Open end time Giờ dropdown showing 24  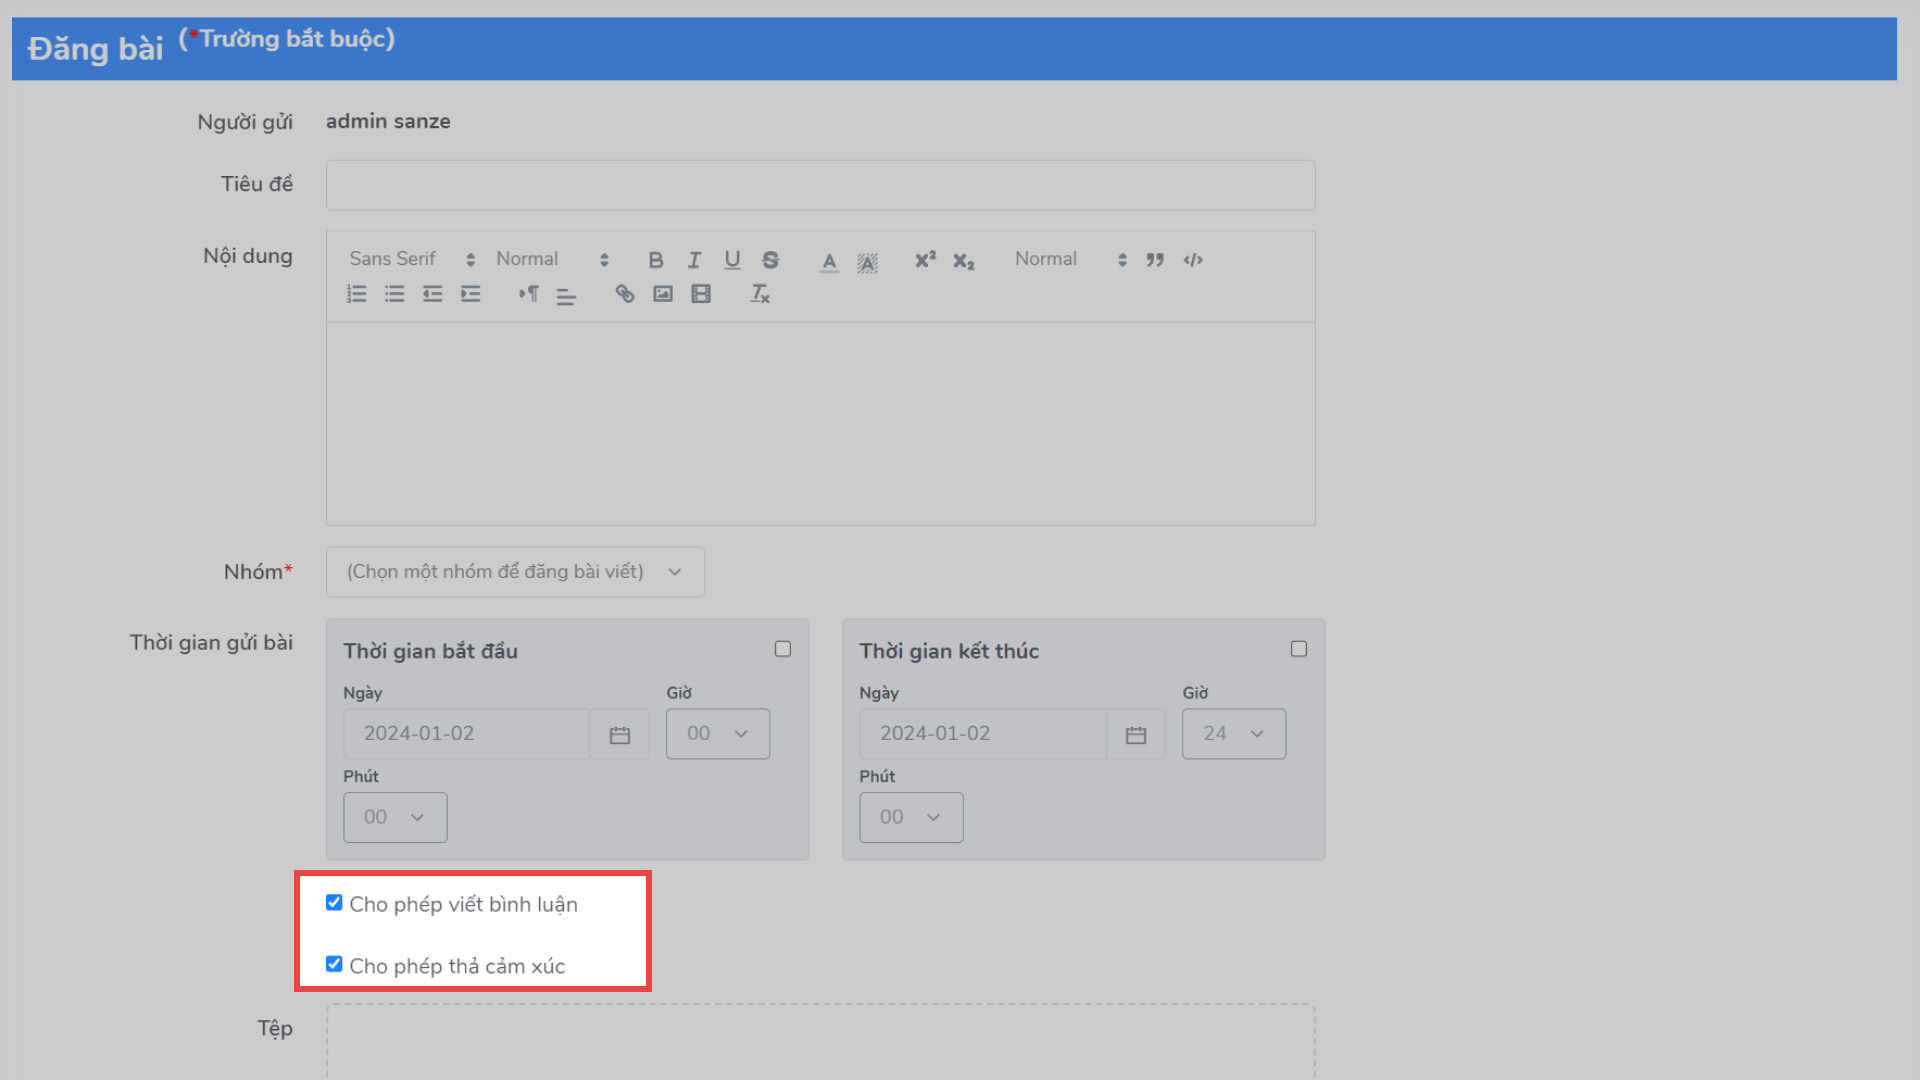1234,734
